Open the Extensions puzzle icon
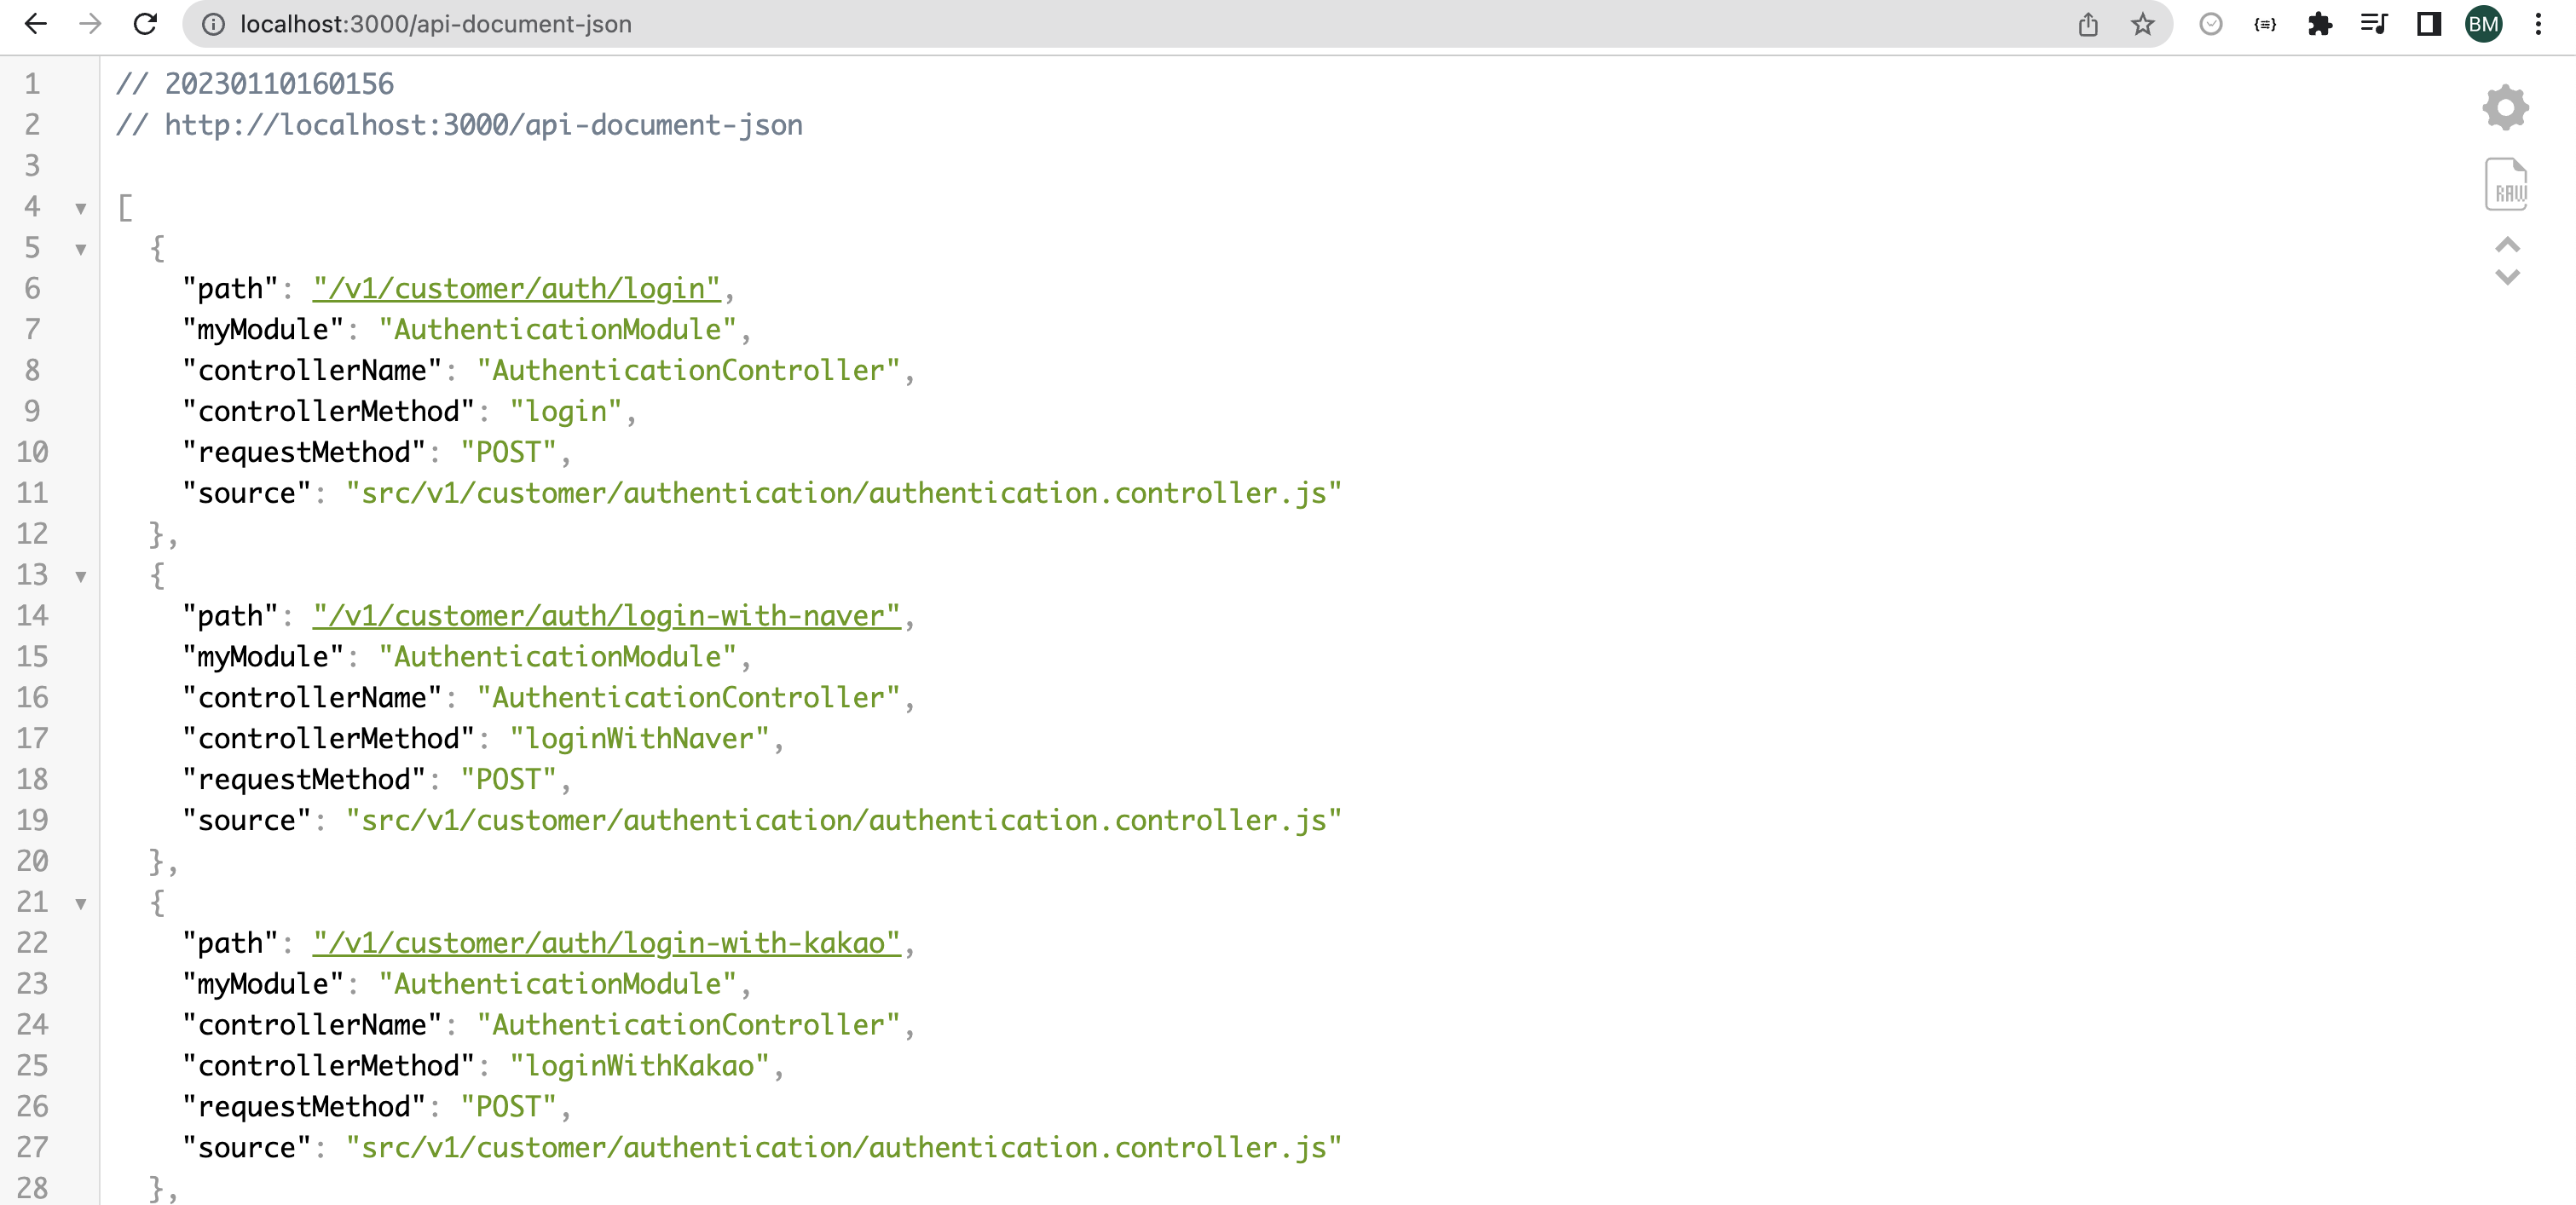The height and width of the screenshot is (1205, 2576). (2320, 24)
